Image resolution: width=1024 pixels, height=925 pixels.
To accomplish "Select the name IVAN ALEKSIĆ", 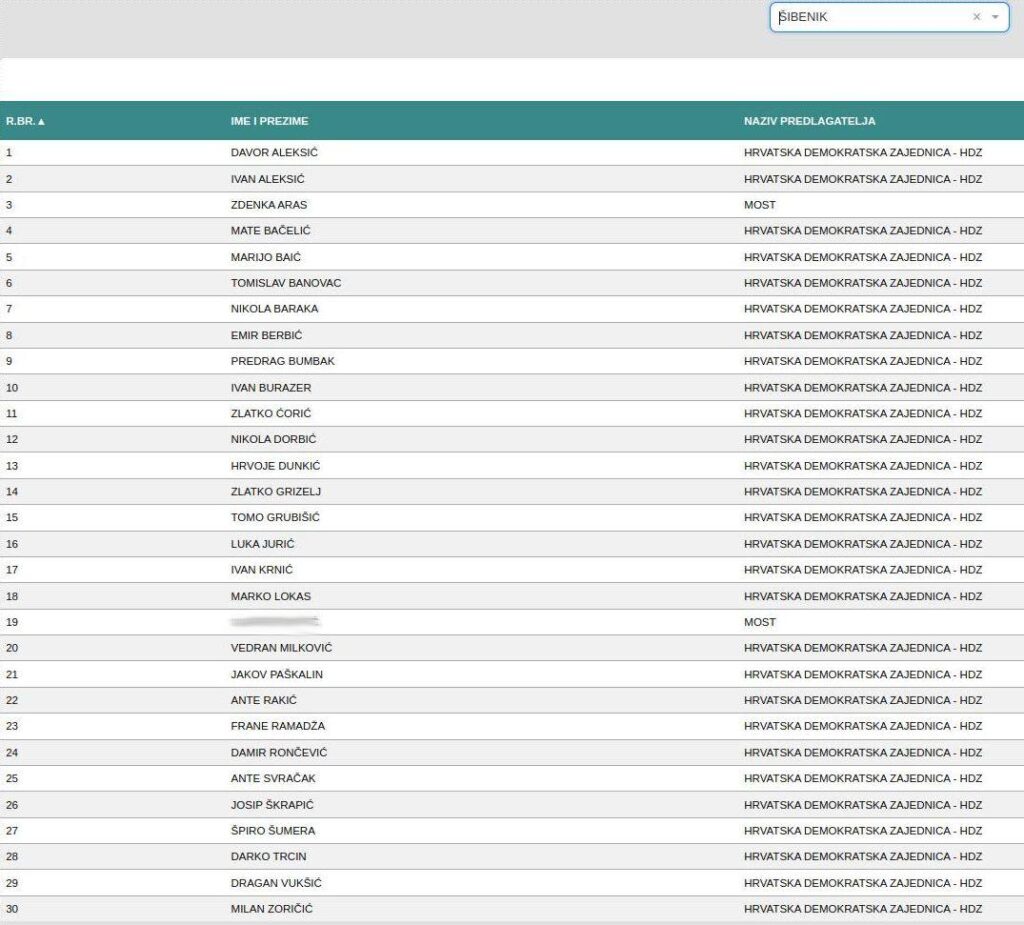I will pyautogui.click(x=267, y=178).
